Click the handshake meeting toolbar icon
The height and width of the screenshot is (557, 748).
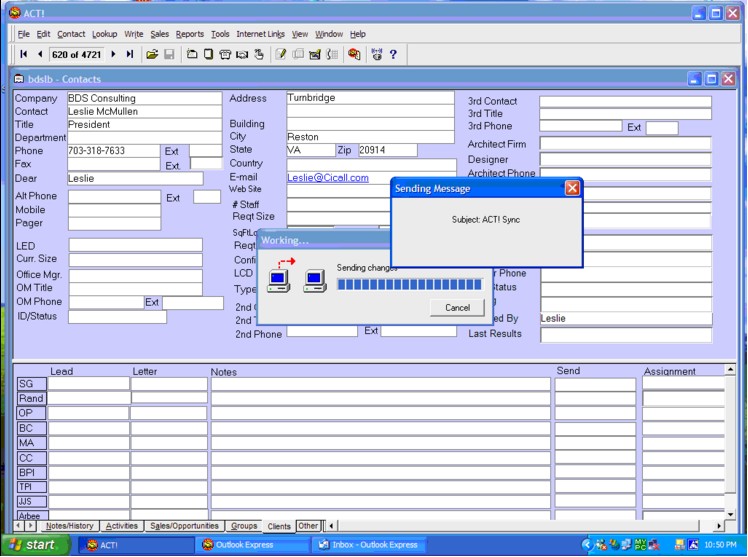242,54
